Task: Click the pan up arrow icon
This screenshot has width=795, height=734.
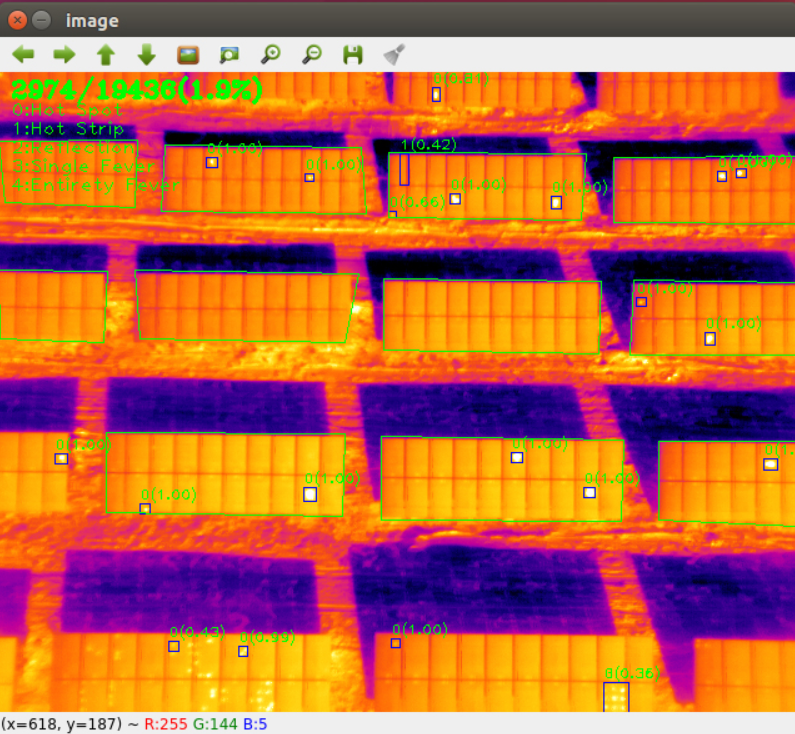Action: point(106,54)
